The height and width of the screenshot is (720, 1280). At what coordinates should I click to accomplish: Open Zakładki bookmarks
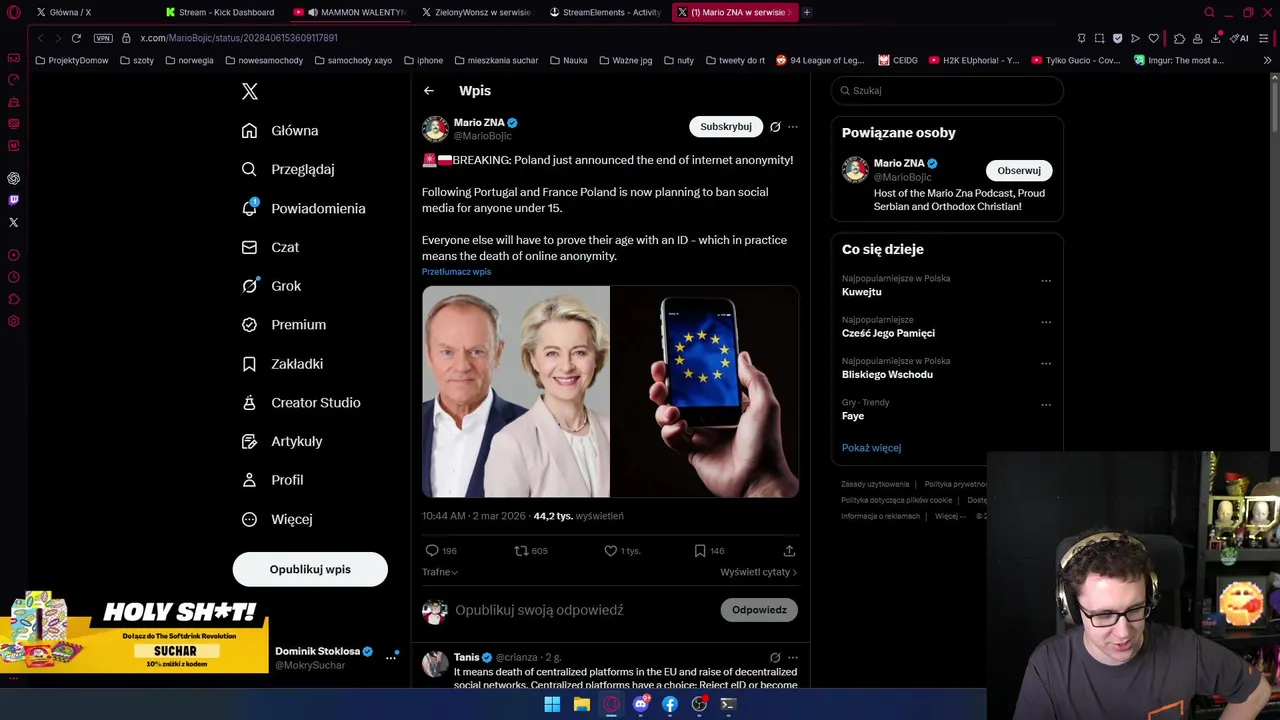coord(282,364)
